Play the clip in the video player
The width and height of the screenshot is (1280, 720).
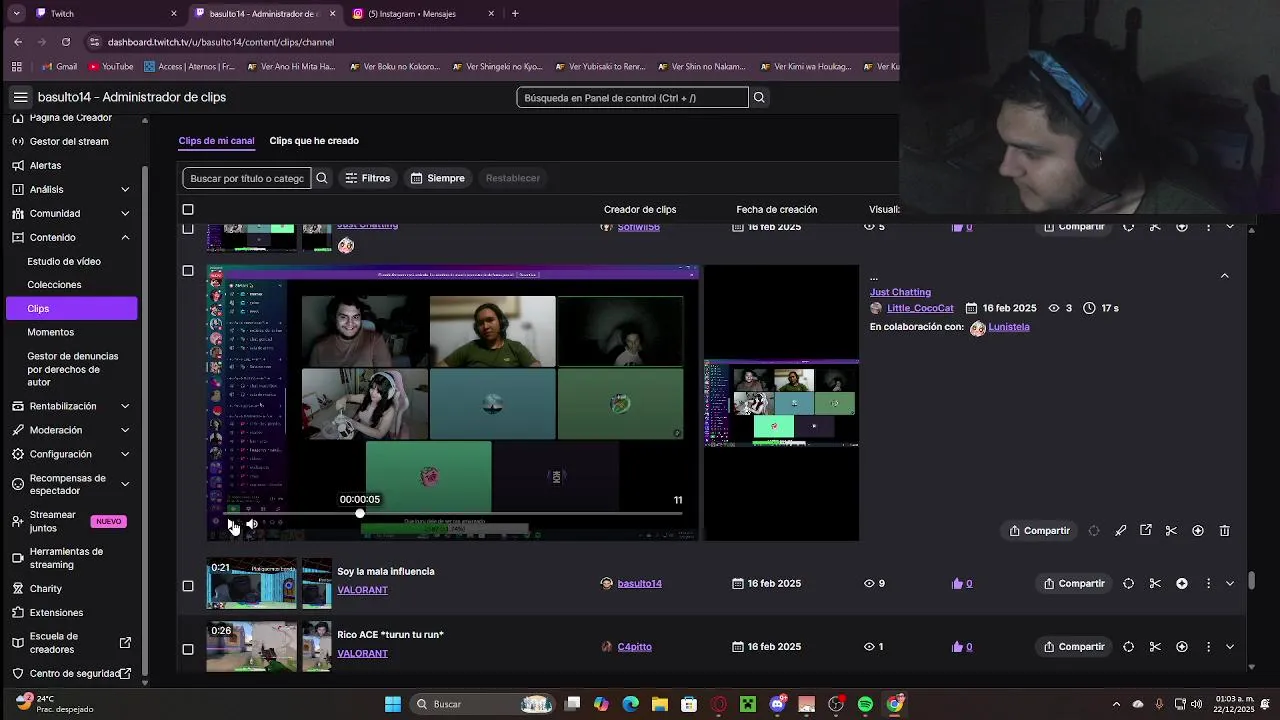[x=231, y=523]
